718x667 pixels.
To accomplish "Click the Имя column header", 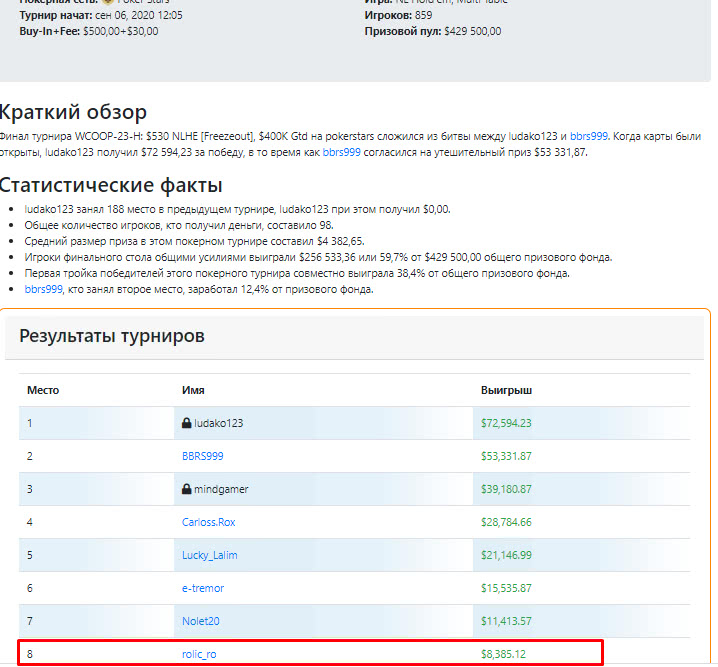I will point(193,390).
